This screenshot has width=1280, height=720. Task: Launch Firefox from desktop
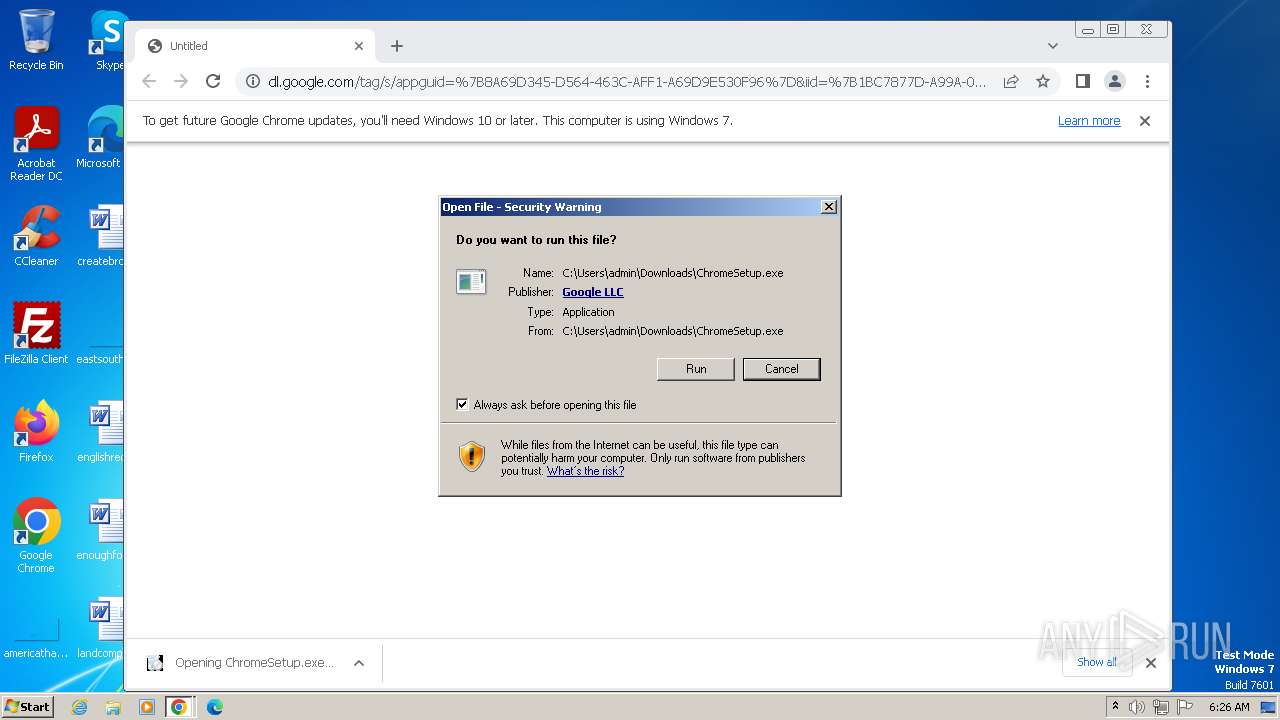pyautogui.click(x=36, y=431)
